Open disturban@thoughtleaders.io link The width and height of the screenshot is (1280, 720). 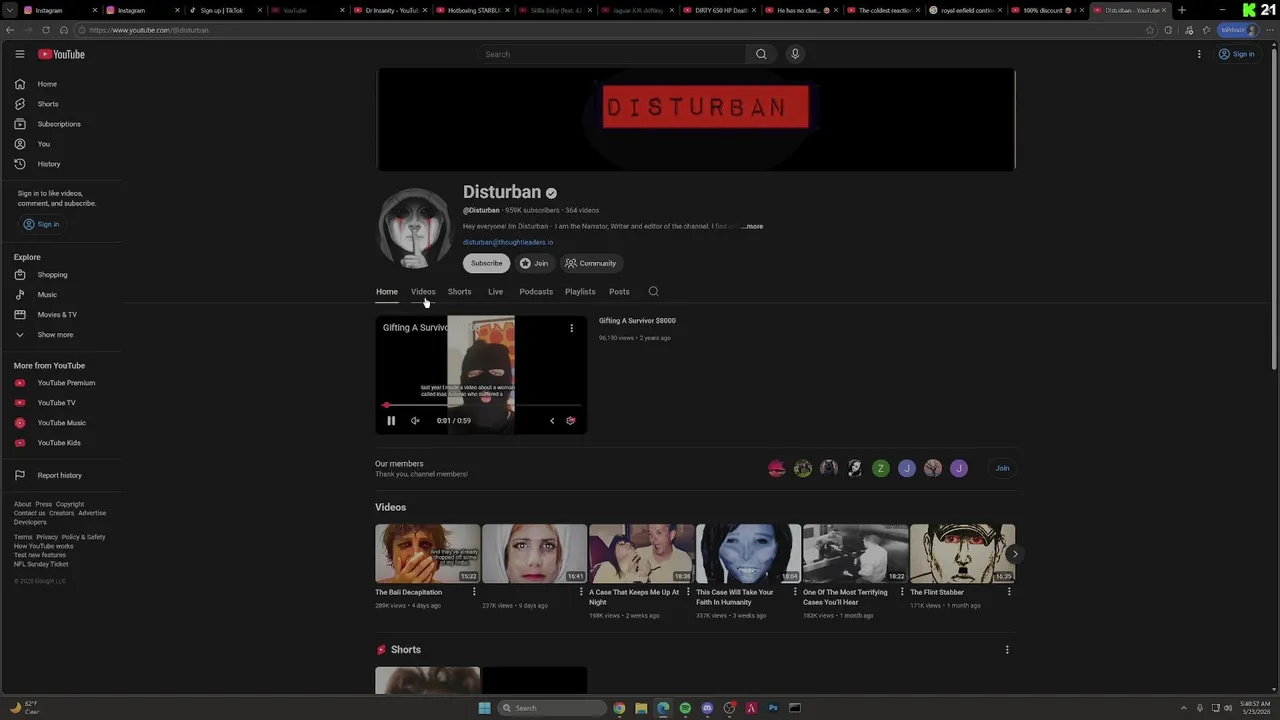pyautogui.click(x=508, y=242)
